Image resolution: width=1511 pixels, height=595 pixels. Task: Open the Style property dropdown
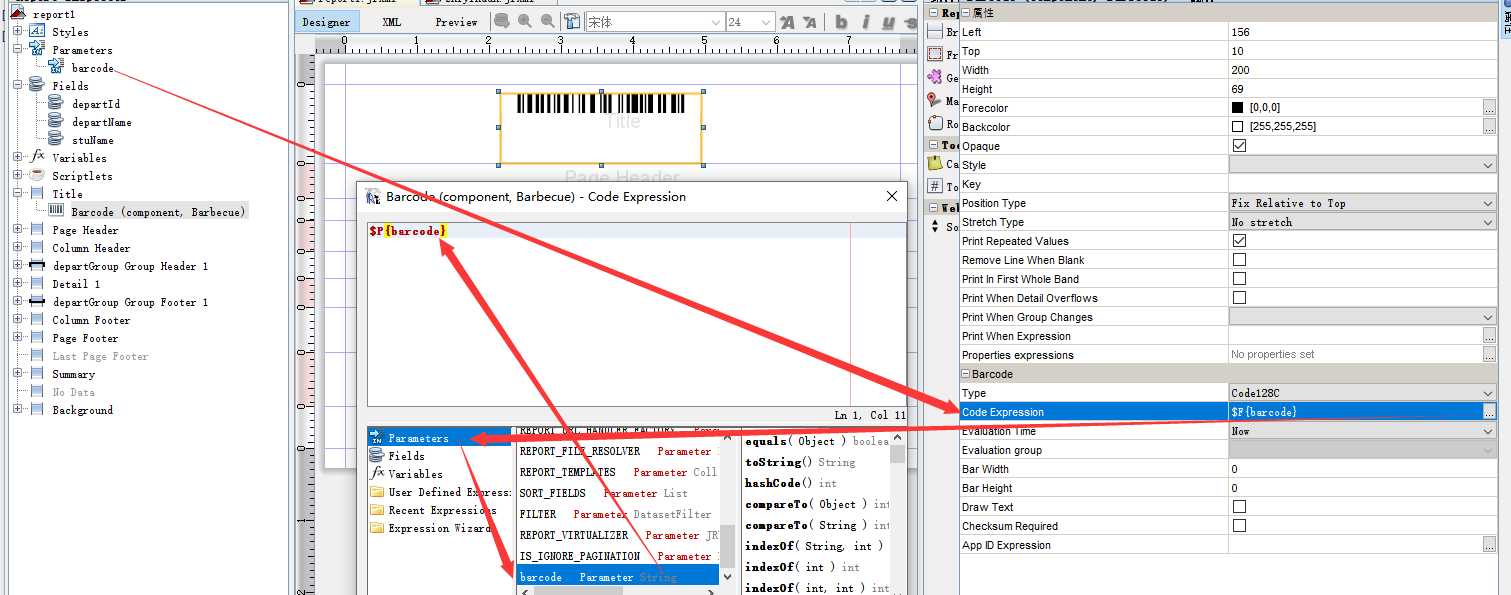coord(1488,165)
